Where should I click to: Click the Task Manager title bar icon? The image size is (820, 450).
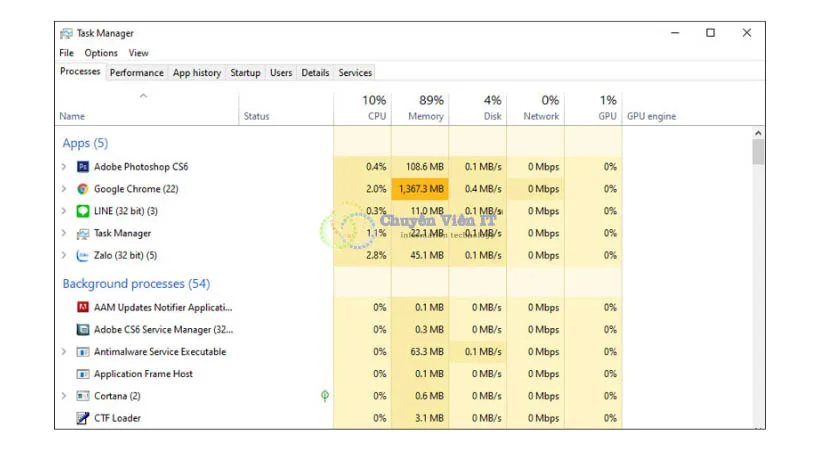[x=66, y=33]
